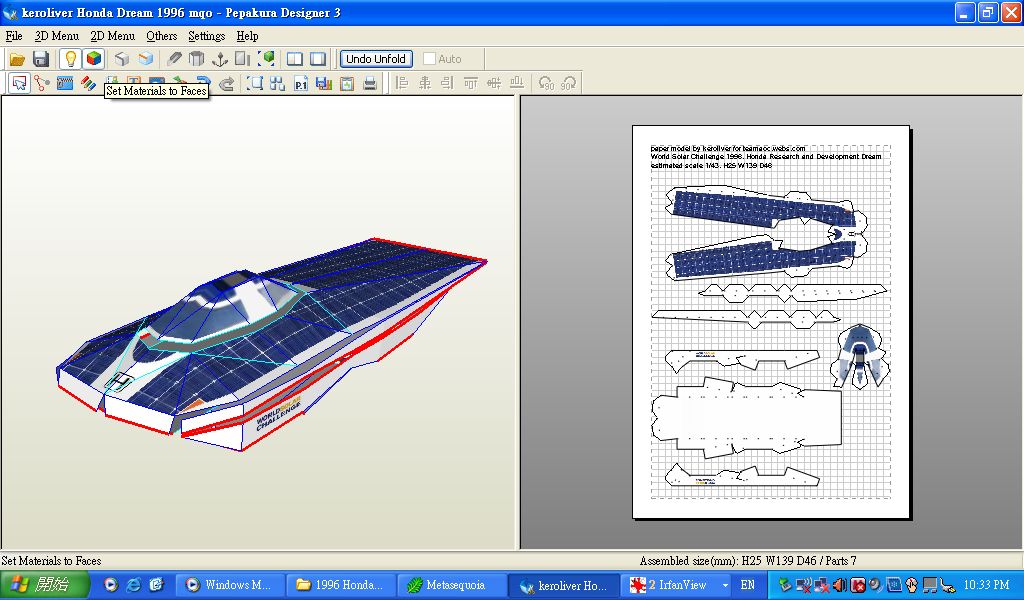Click the align top icon
Viewport: 1024px width, 600px height.
pyautogui.click(x=470, y=83)
